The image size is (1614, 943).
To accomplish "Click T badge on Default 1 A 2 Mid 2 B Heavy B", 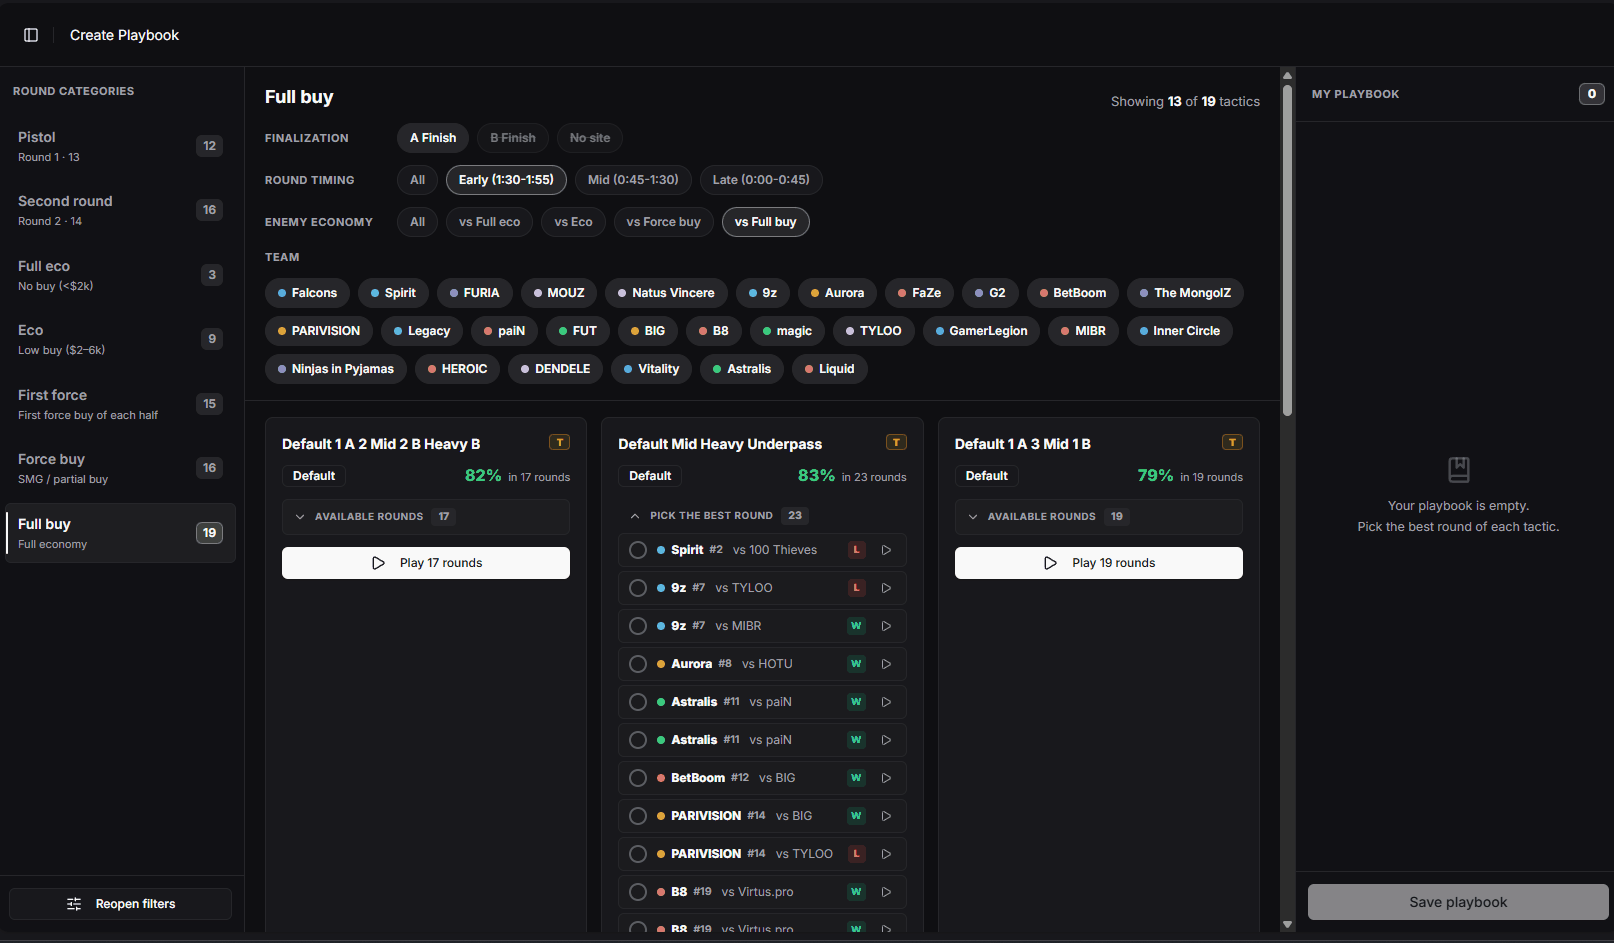I will point(560,442).
